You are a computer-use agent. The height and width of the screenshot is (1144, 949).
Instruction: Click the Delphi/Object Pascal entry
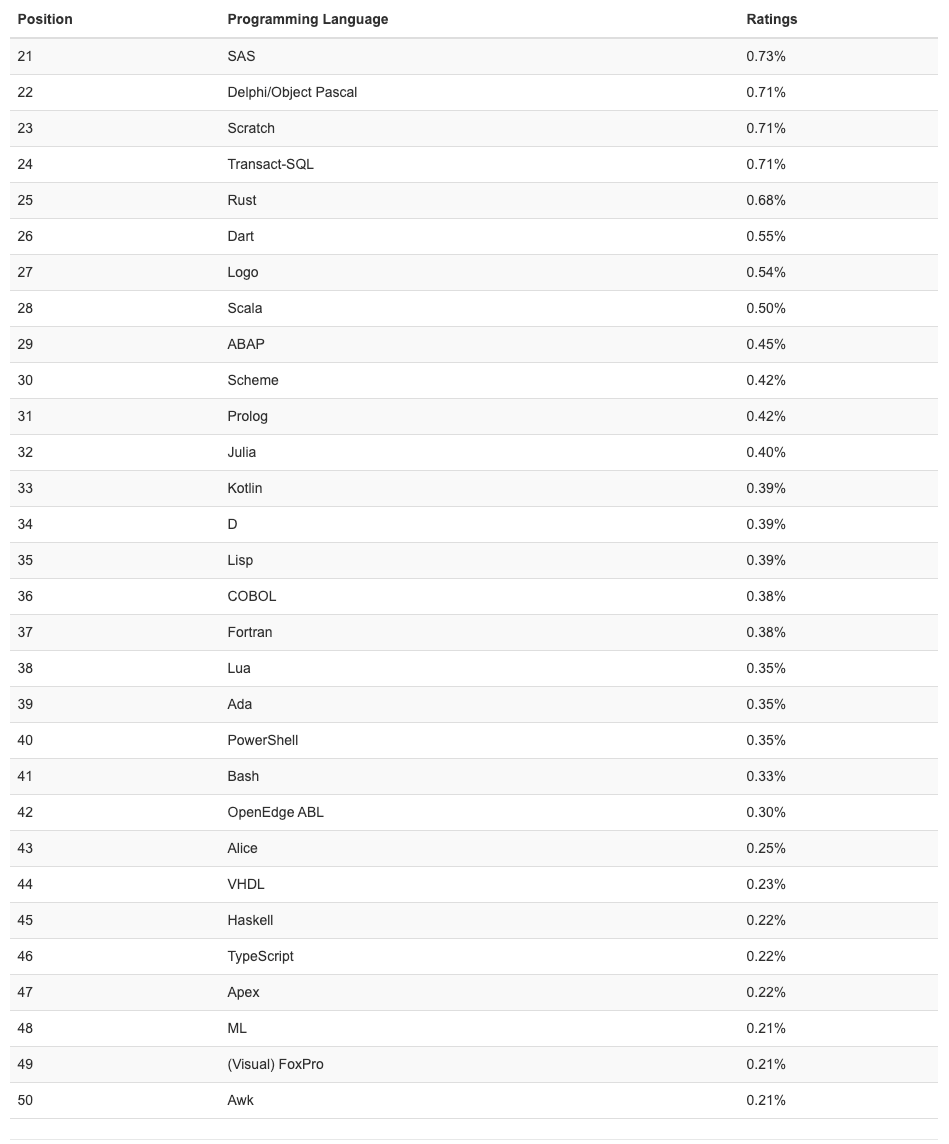[x=292, y=92]
